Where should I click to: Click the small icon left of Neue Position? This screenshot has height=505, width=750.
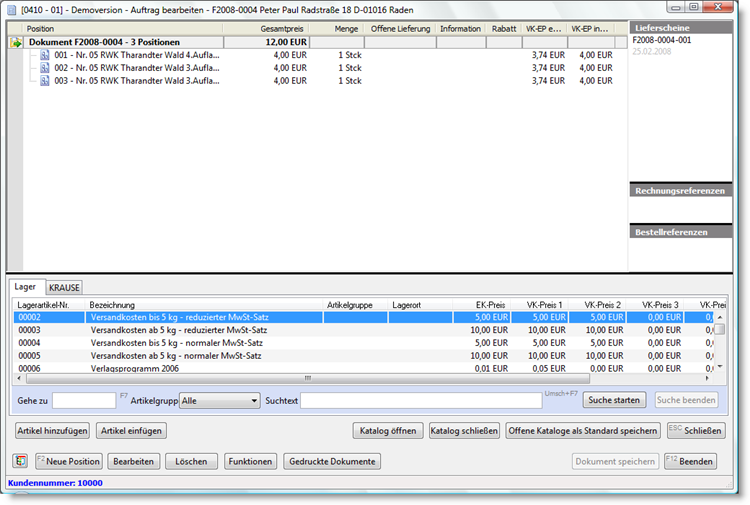click(21, 461)
